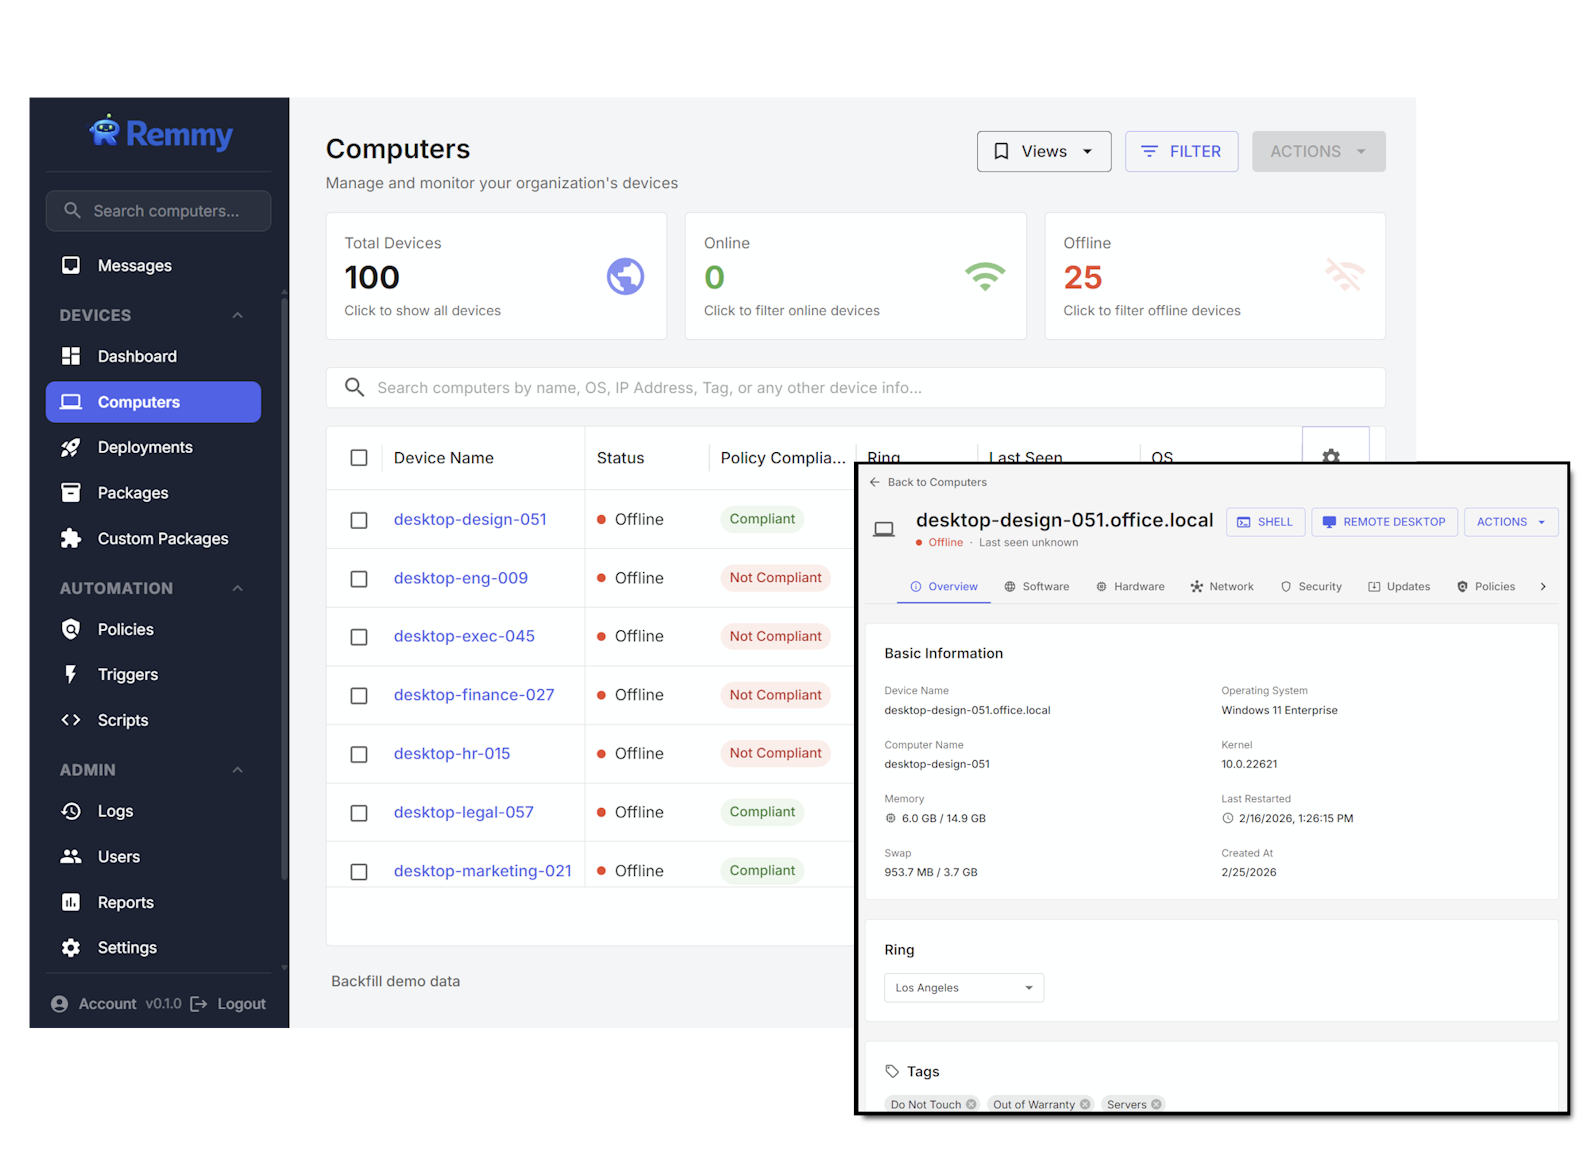Select the desktop-legal-057 checkbox
Viewport: 1593px width, 1161px height.
pos(359,813)
